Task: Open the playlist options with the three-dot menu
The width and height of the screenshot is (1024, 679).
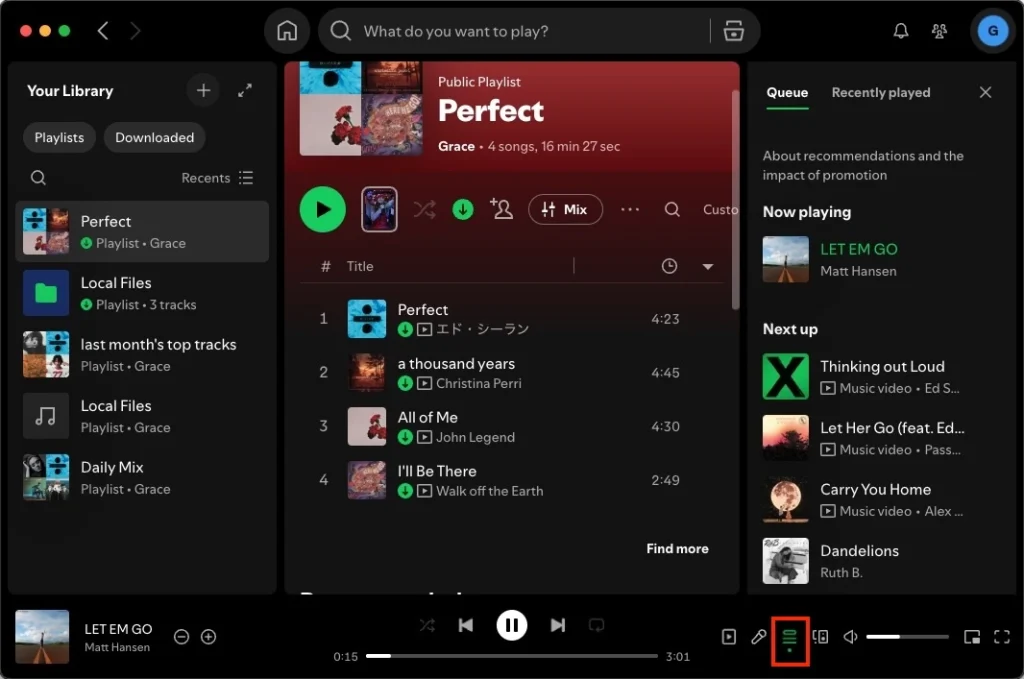Action: tap(630, 210)
